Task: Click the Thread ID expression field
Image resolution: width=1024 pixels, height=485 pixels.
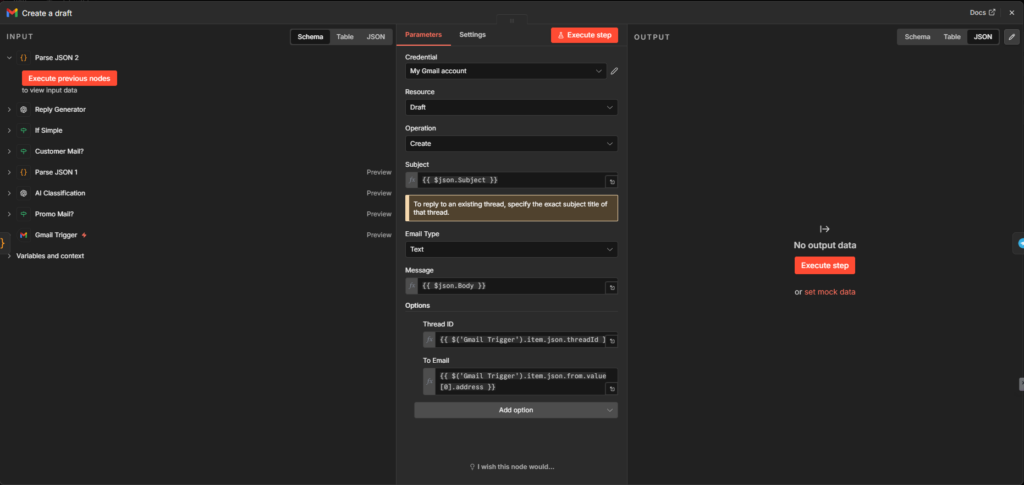Action: 520,340
